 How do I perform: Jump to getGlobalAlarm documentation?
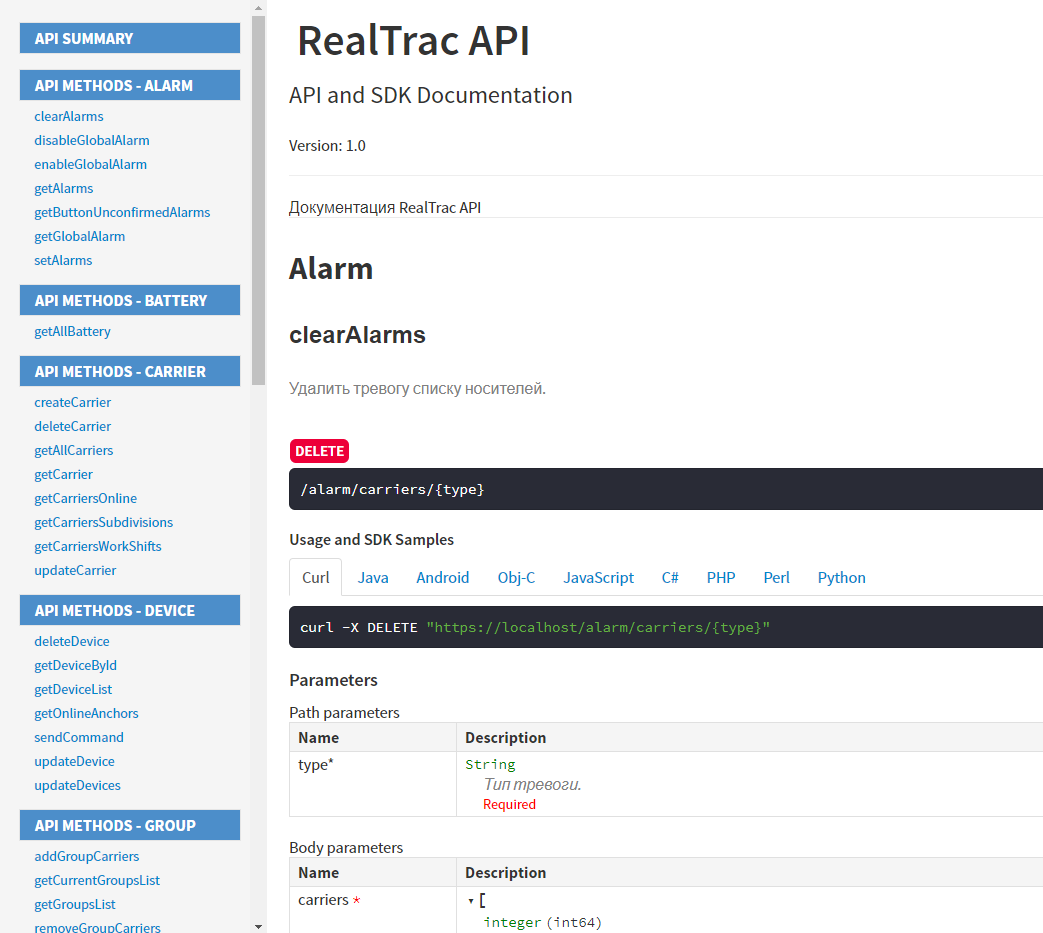80,236
